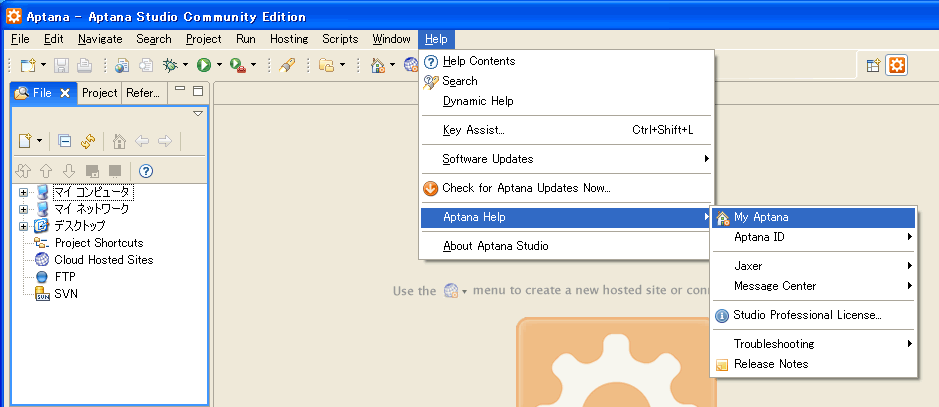Click the new file icon in main toolbar

click(27, 65)
